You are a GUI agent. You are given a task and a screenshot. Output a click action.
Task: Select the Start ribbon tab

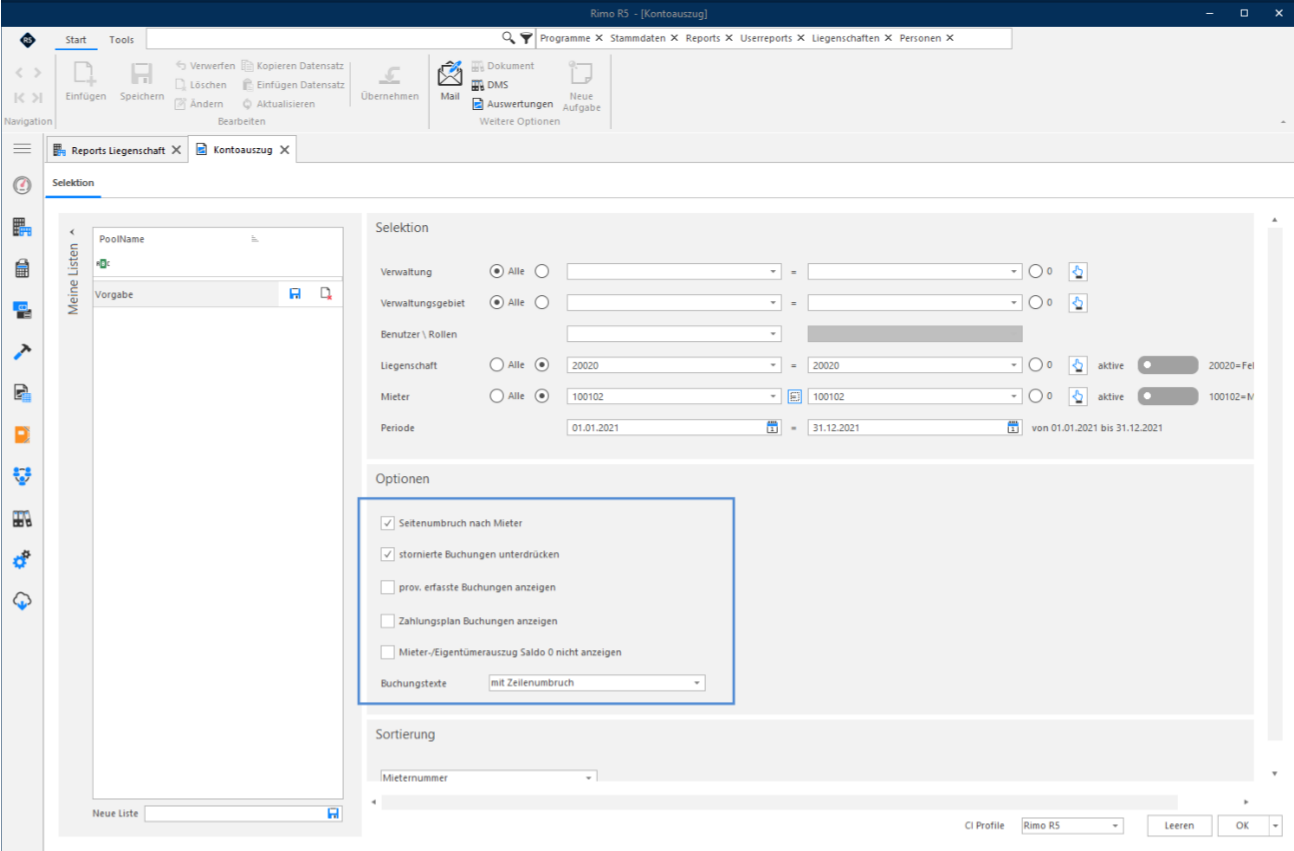[x=76, y=39]
